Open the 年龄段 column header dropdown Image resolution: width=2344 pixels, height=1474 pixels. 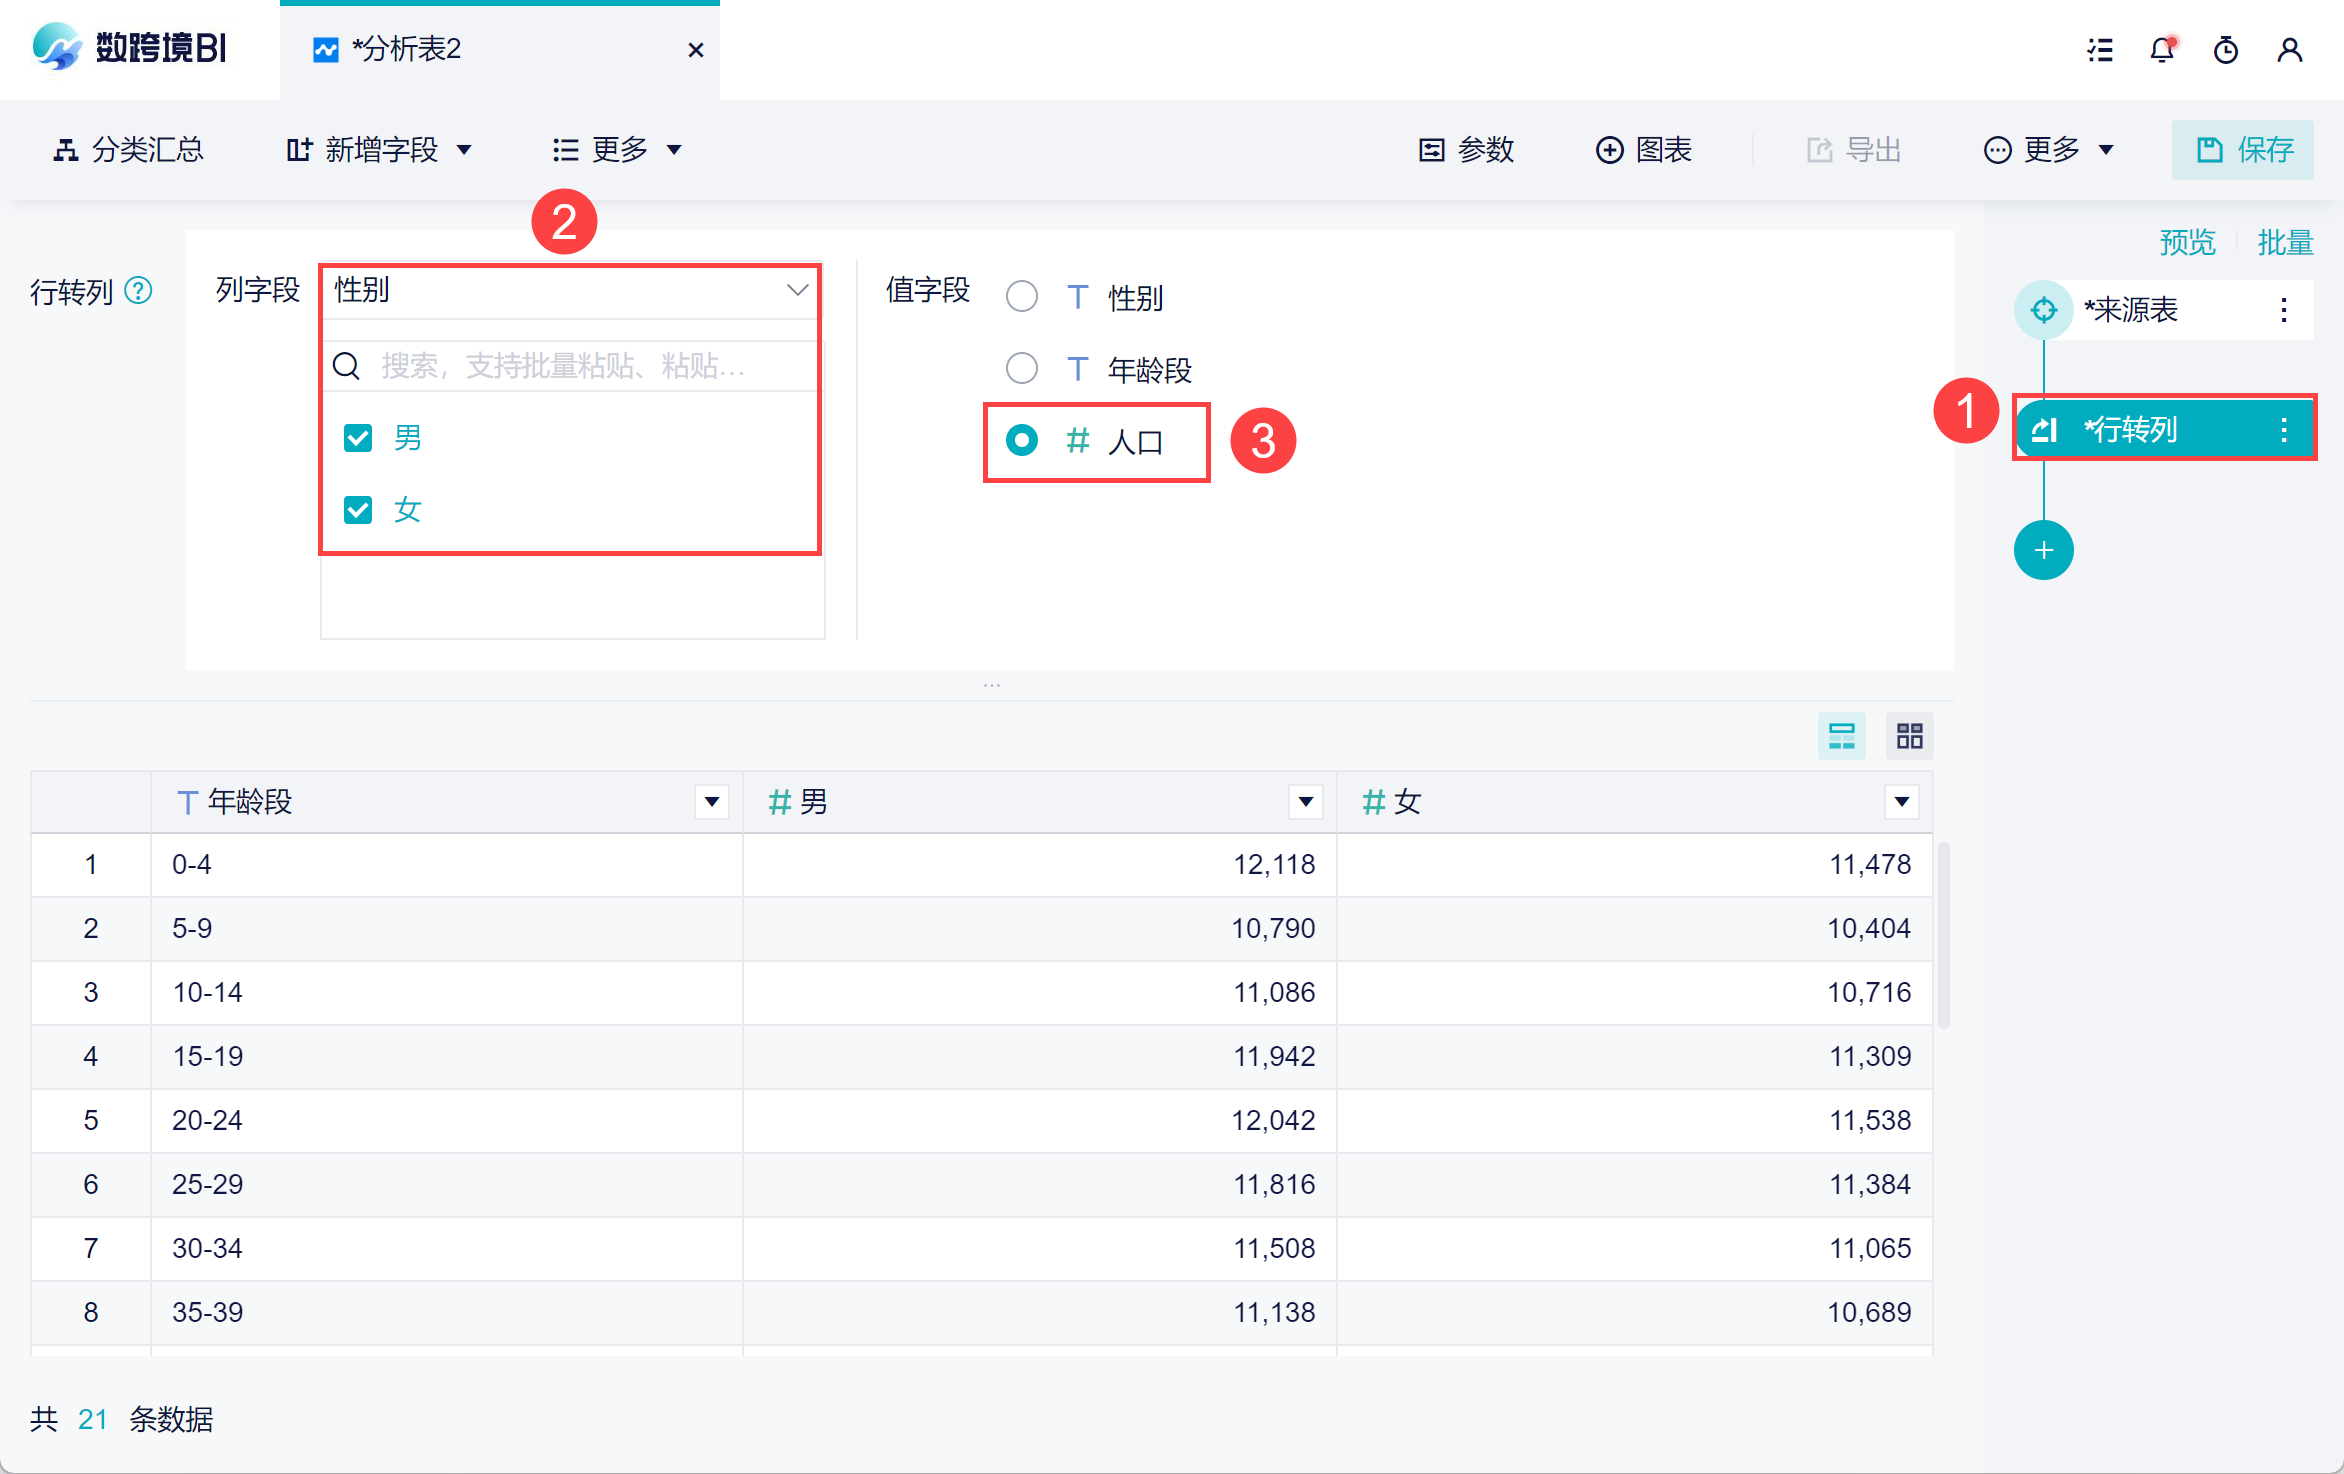point(711,802)
